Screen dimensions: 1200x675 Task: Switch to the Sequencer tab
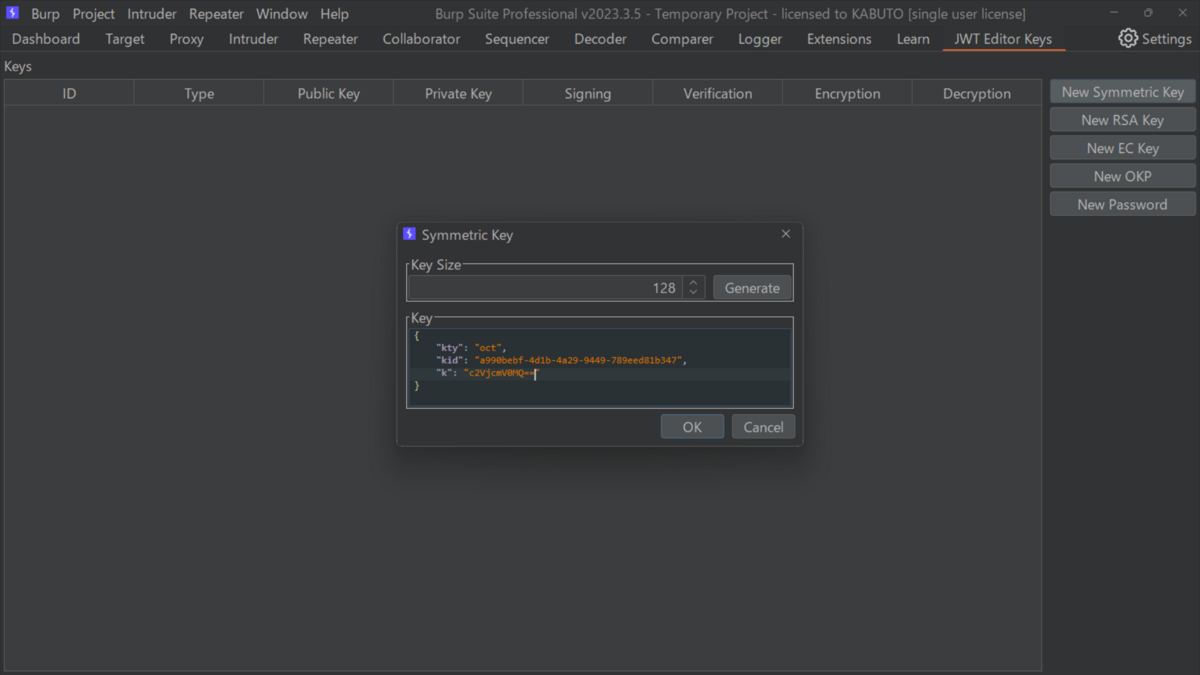(517, 39)
